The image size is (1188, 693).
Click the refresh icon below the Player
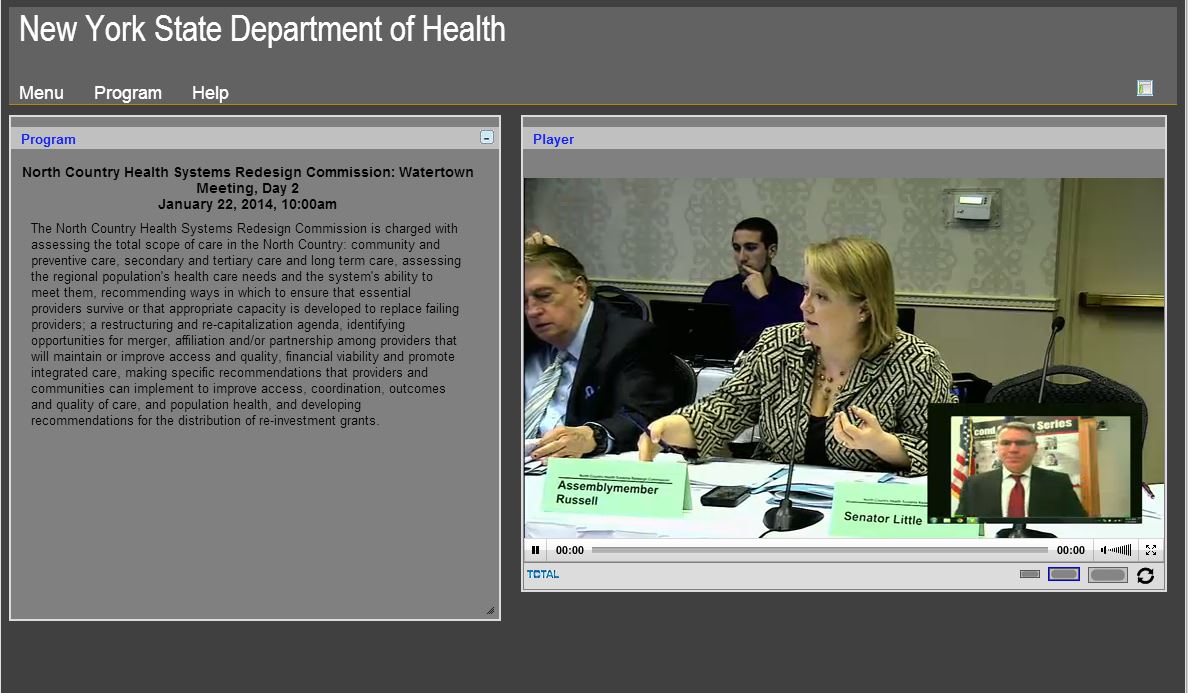(x=1146, y=575)
